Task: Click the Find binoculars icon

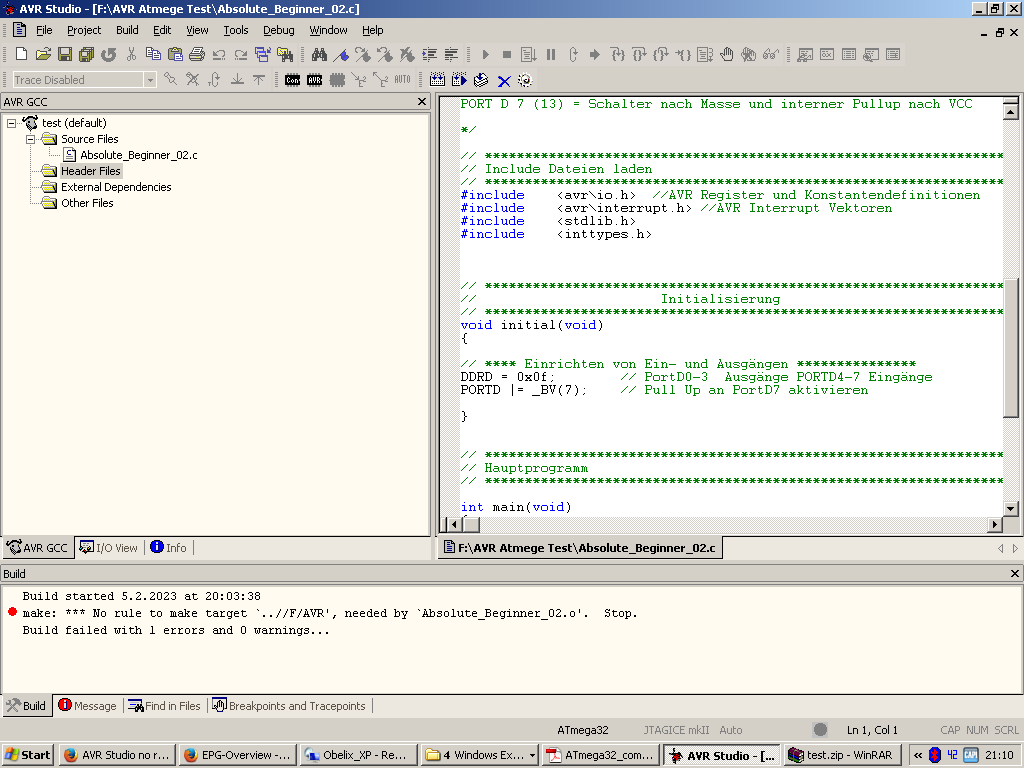Action: 319,54
